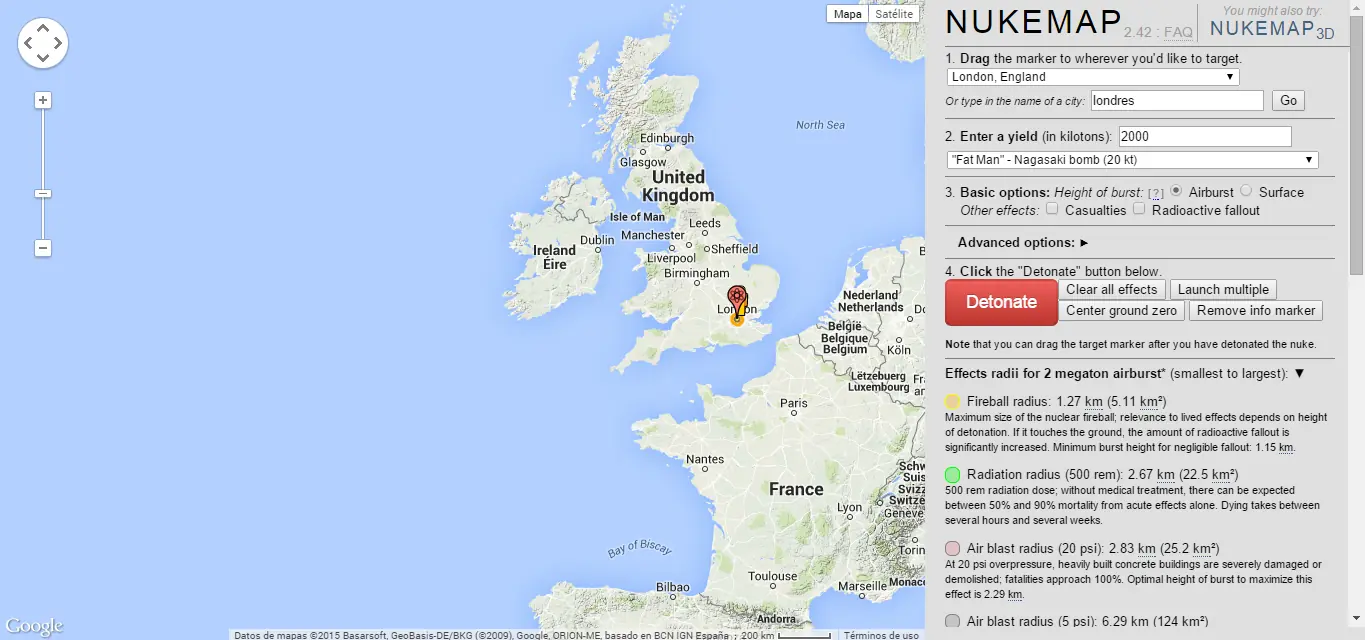This screenshot has height=640, width=1365.
Task: Select the Airburst radio button
Action: tap(1177, 191)
